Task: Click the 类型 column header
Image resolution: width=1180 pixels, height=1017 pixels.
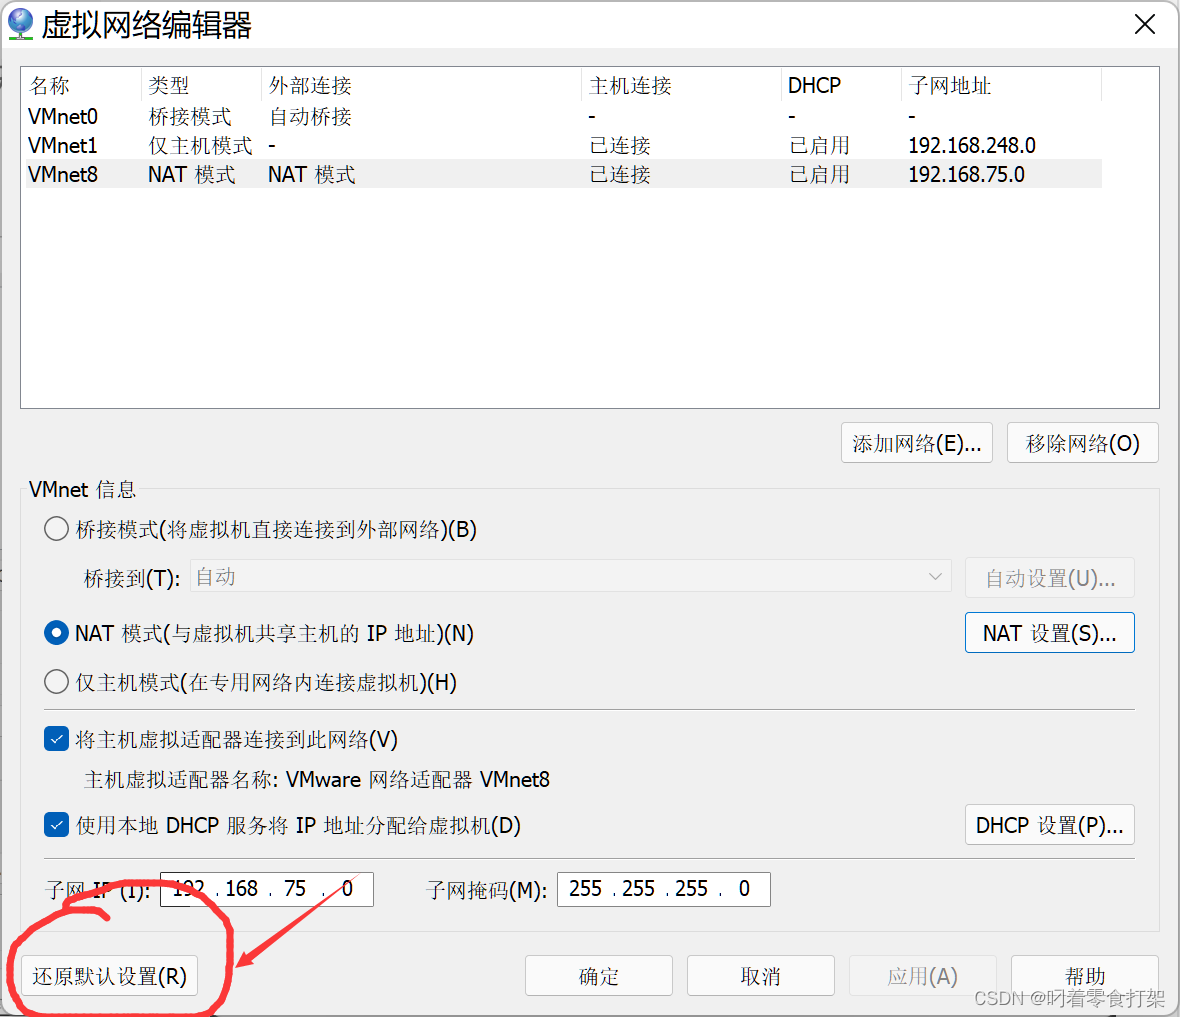Action: (201, 85)
